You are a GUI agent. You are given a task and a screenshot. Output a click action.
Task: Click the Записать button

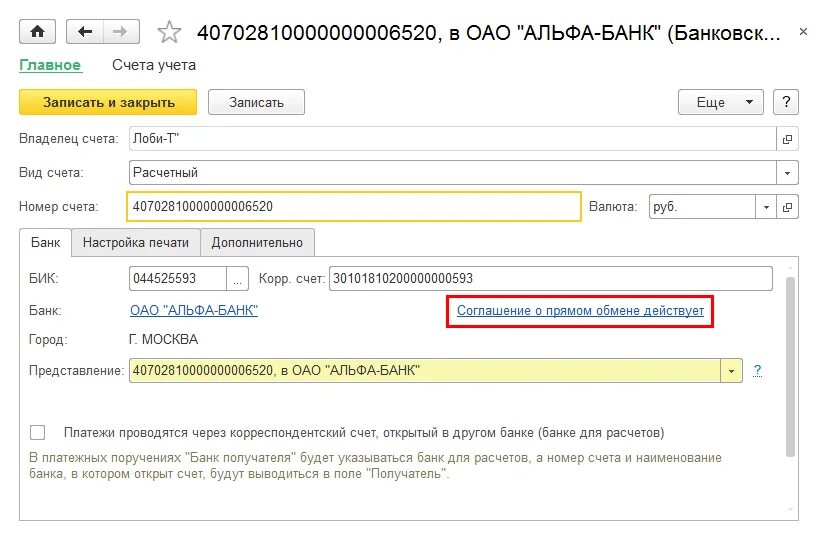(x=256, y=102)
